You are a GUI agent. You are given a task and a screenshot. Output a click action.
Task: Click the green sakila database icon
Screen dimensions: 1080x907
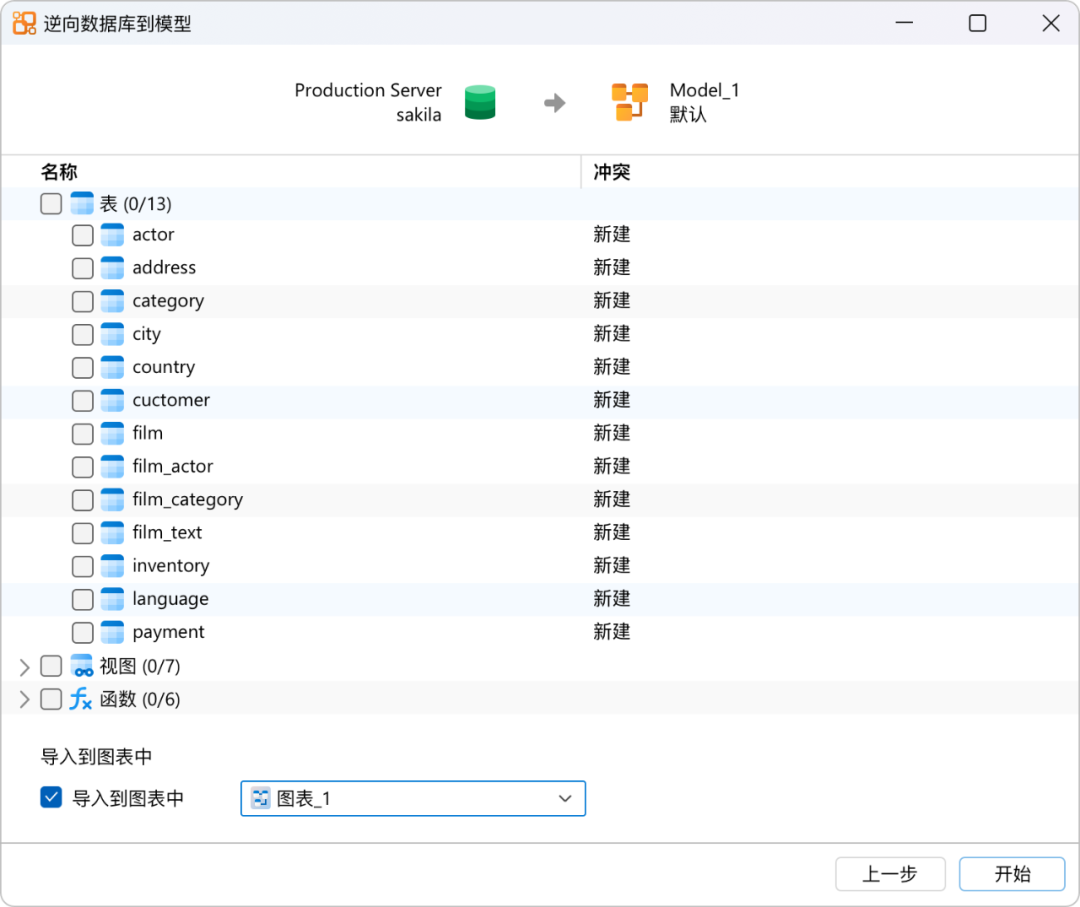(479, 101)
